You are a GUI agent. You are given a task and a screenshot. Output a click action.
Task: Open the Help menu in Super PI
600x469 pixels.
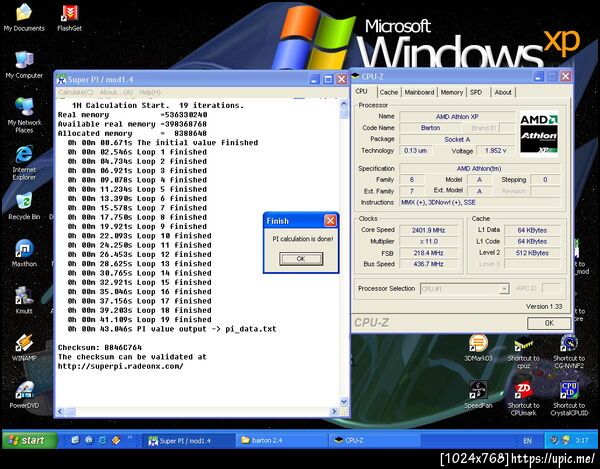(x=150, y=92)
